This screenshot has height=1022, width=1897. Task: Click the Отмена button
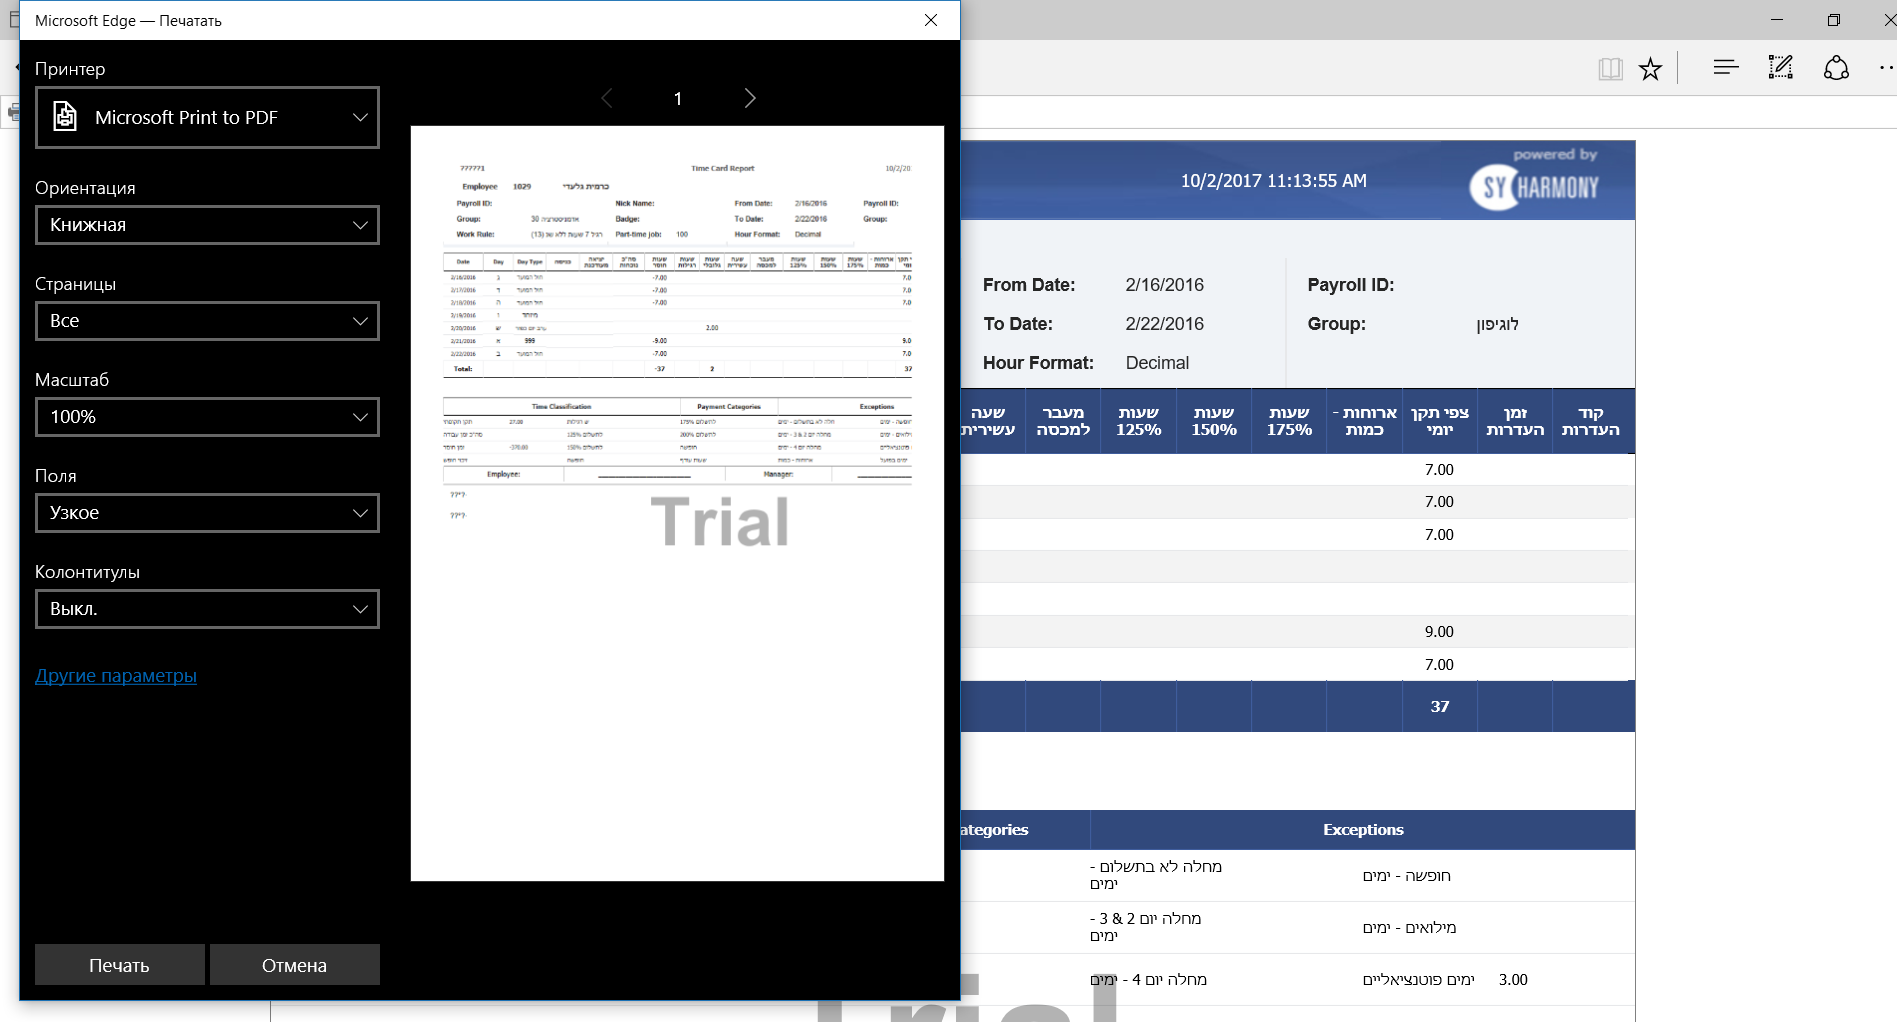tap(295, 965)
